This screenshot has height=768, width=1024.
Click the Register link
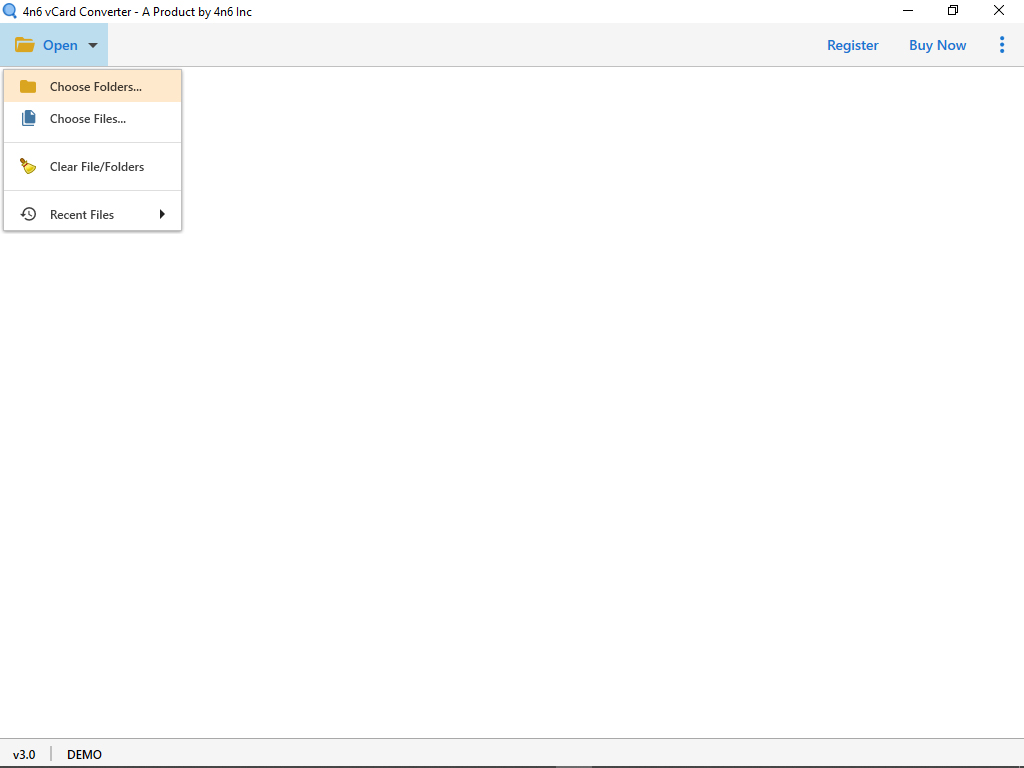click(x=852, y=45)
